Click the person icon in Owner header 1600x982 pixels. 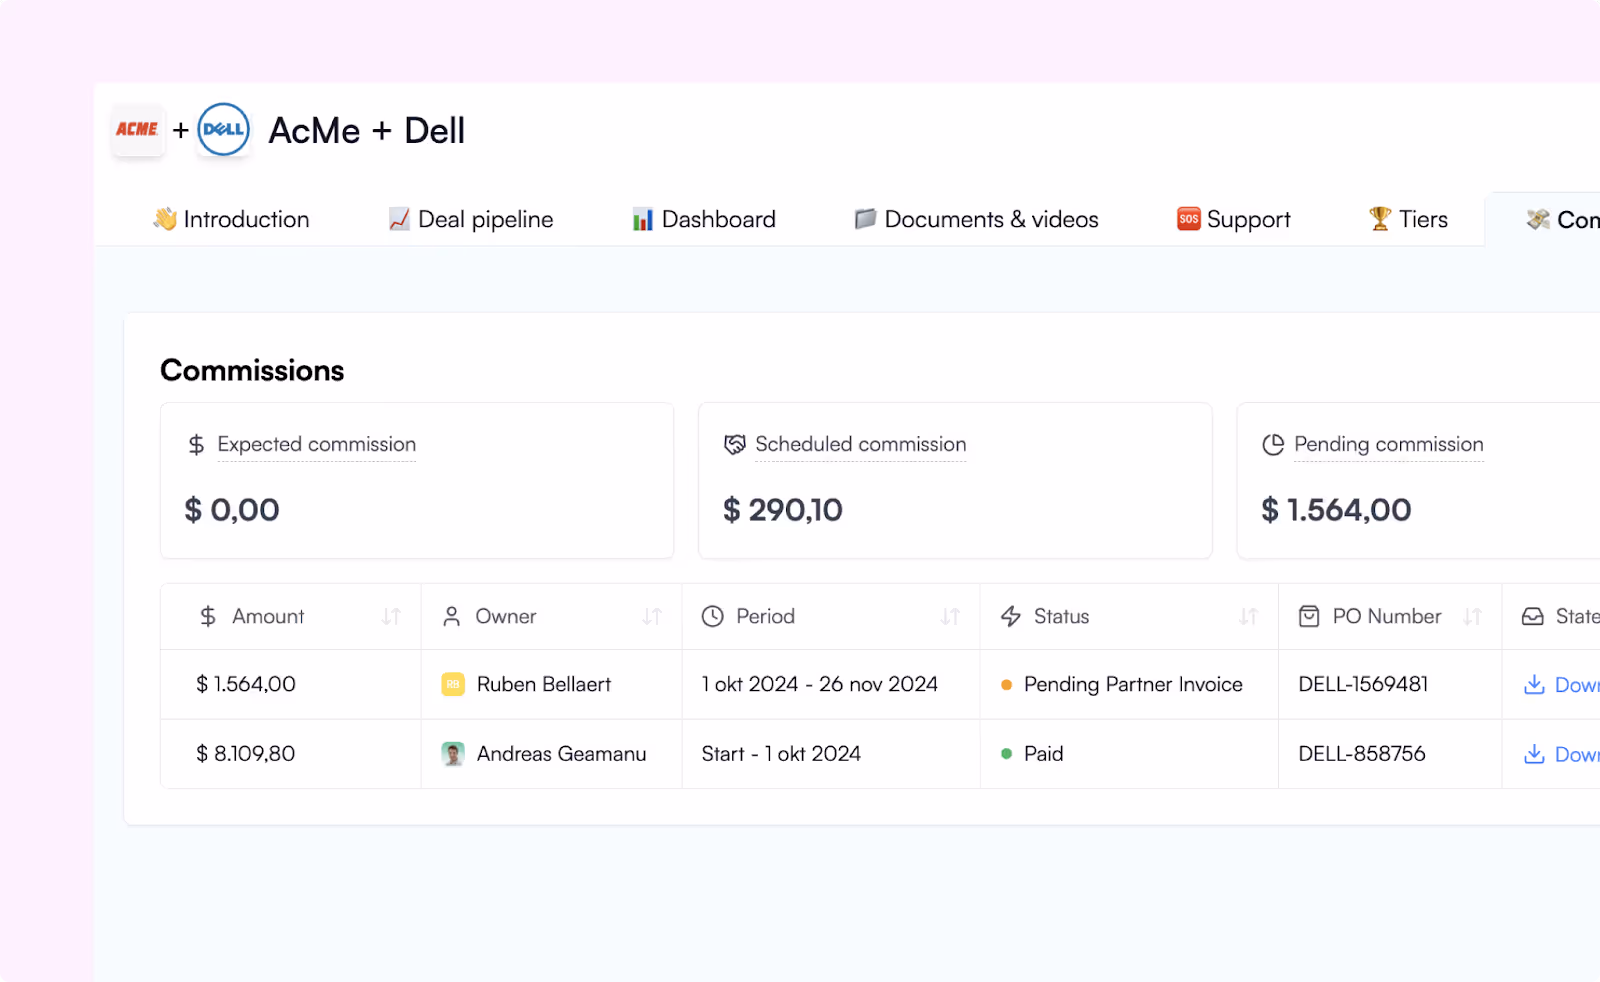pyautogui.click(x=452, y=616)
